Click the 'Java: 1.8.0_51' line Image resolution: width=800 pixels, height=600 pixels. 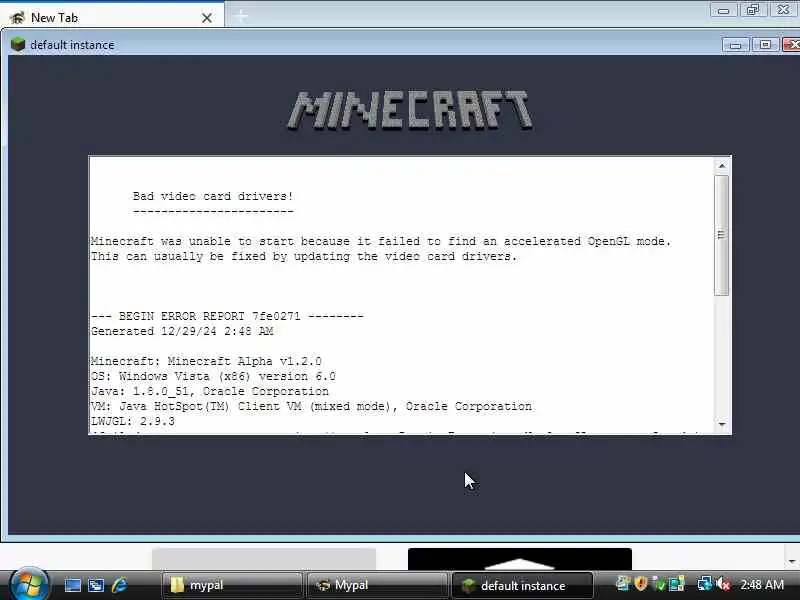tap(210, 392)
